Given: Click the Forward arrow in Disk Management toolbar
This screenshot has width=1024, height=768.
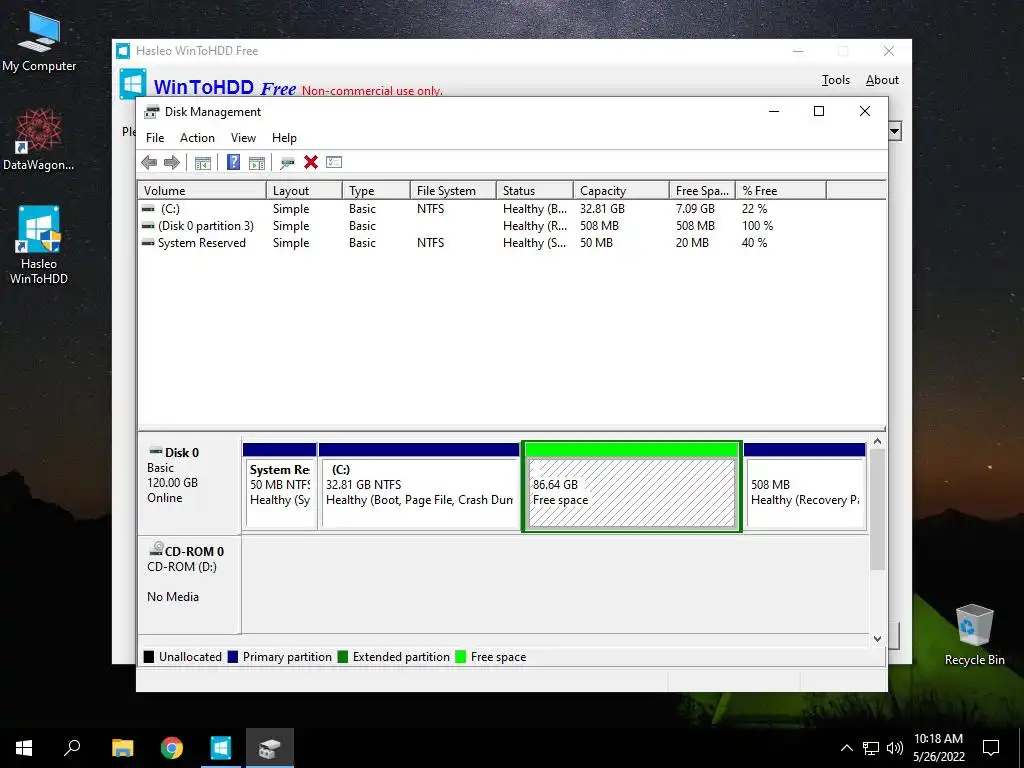Looking at the screenshot, I should [172, 163].
